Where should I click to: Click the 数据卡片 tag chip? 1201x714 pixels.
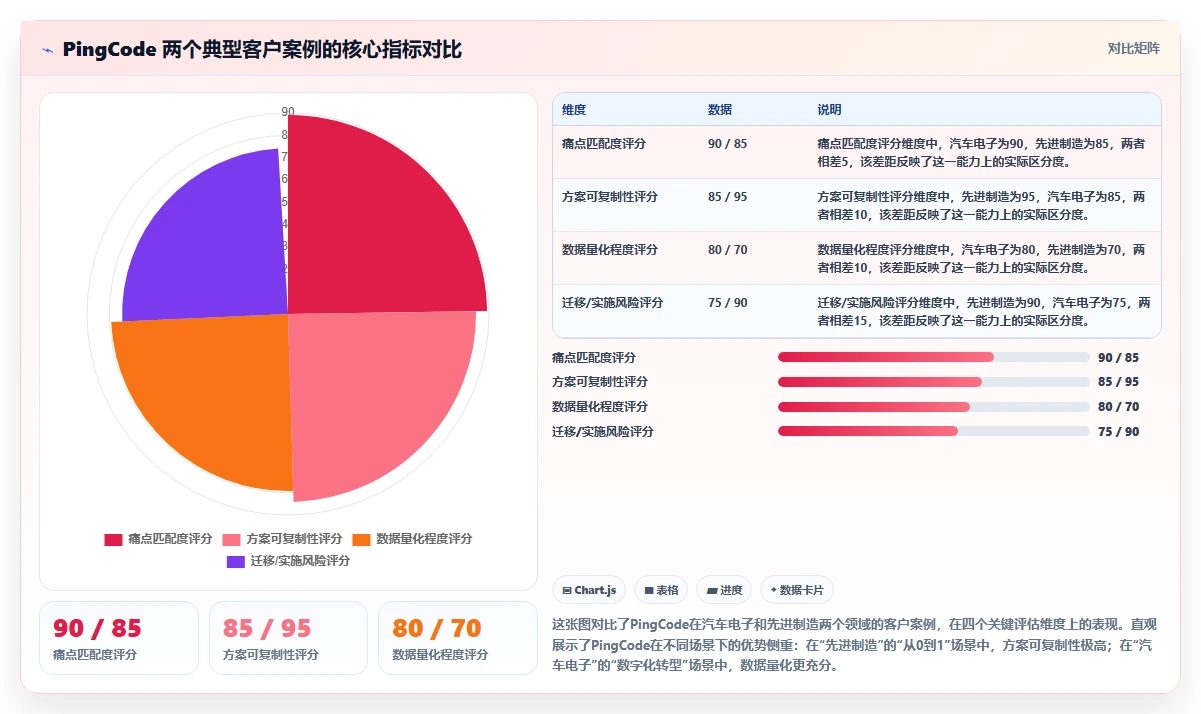click(797, 590)
